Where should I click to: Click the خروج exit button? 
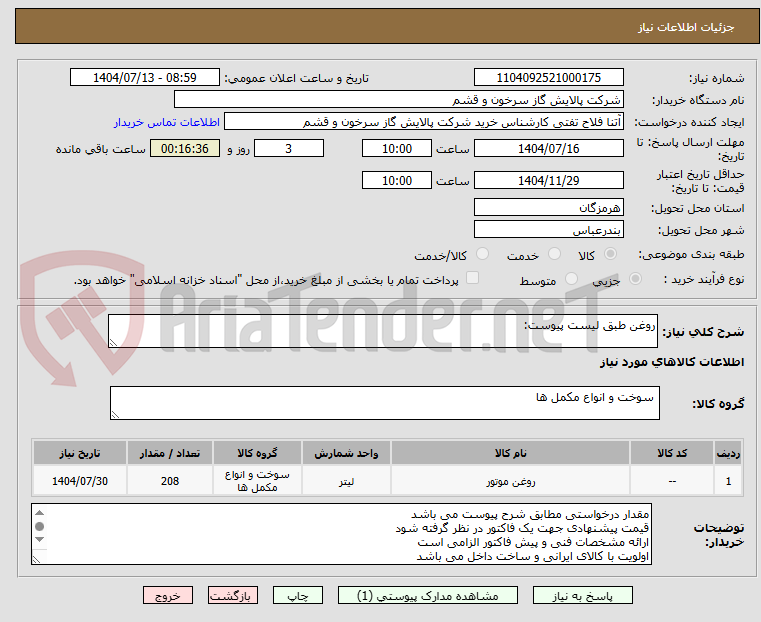pos(168,595)
